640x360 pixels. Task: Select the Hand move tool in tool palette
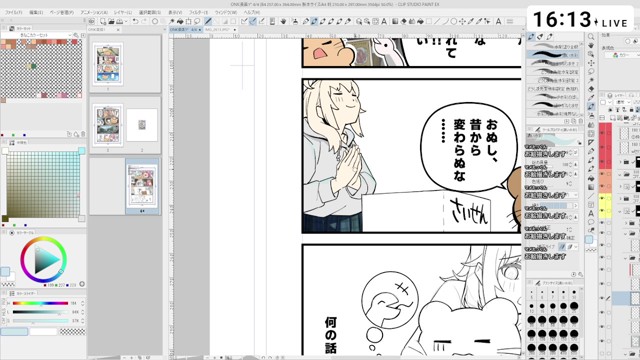click(591, 45)
